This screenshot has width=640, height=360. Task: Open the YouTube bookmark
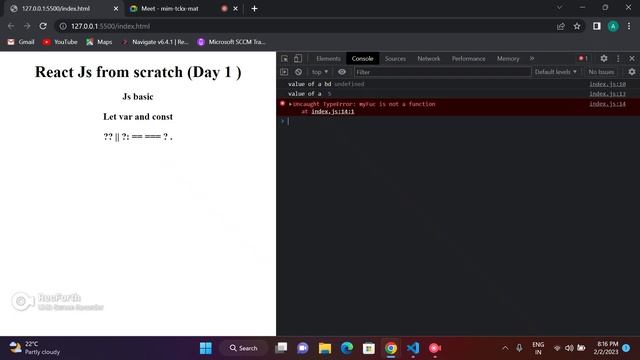point(60,42)
